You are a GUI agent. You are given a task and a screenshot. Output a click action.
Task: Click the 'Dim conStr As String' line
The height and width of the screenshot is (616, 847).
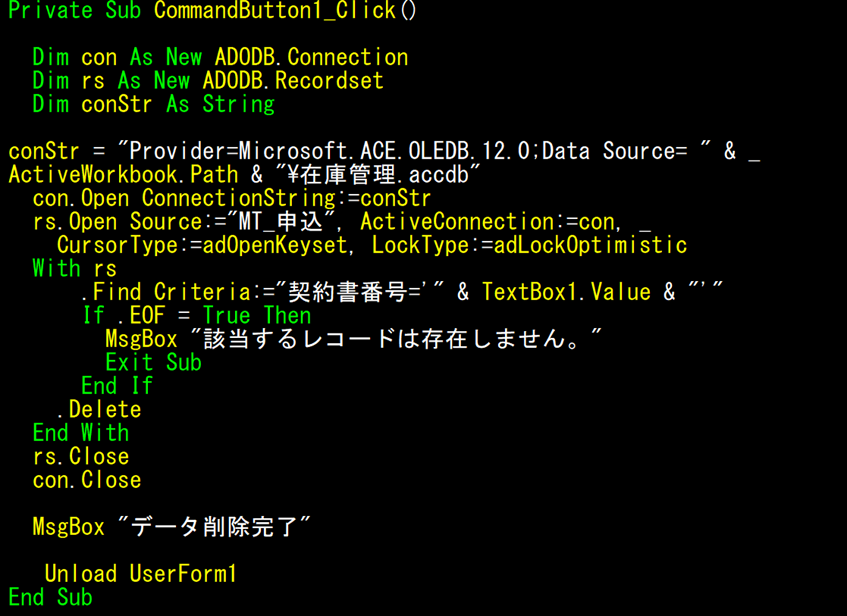(x=153, y=105)
